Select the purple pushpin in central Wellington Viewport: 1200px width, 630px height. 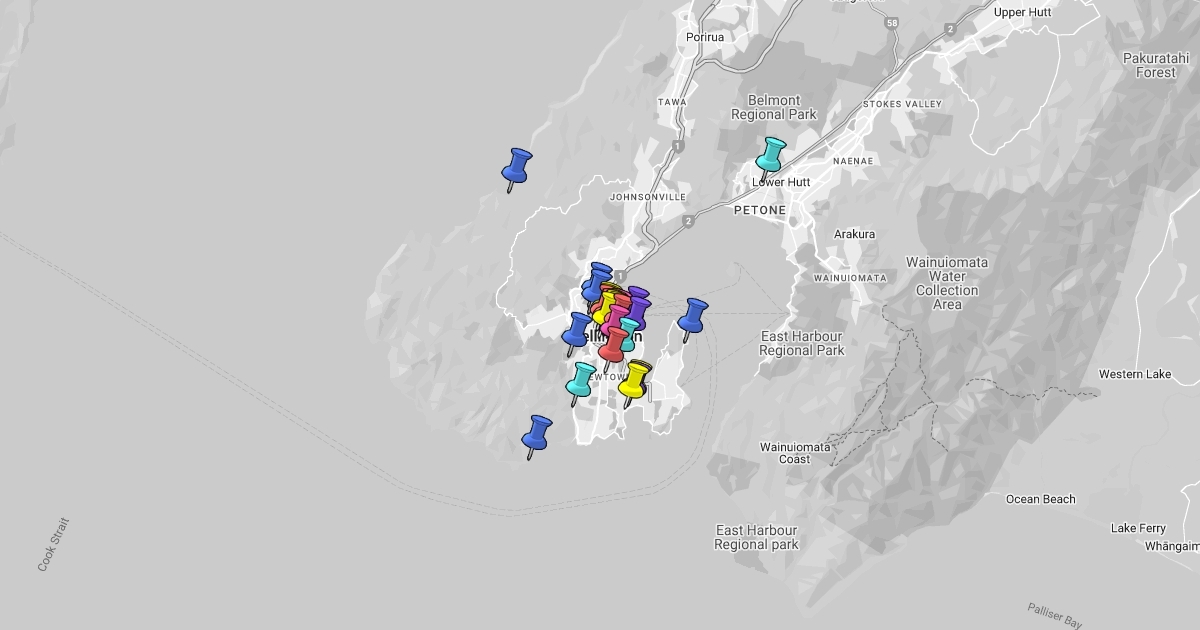(x=638, y=308)
